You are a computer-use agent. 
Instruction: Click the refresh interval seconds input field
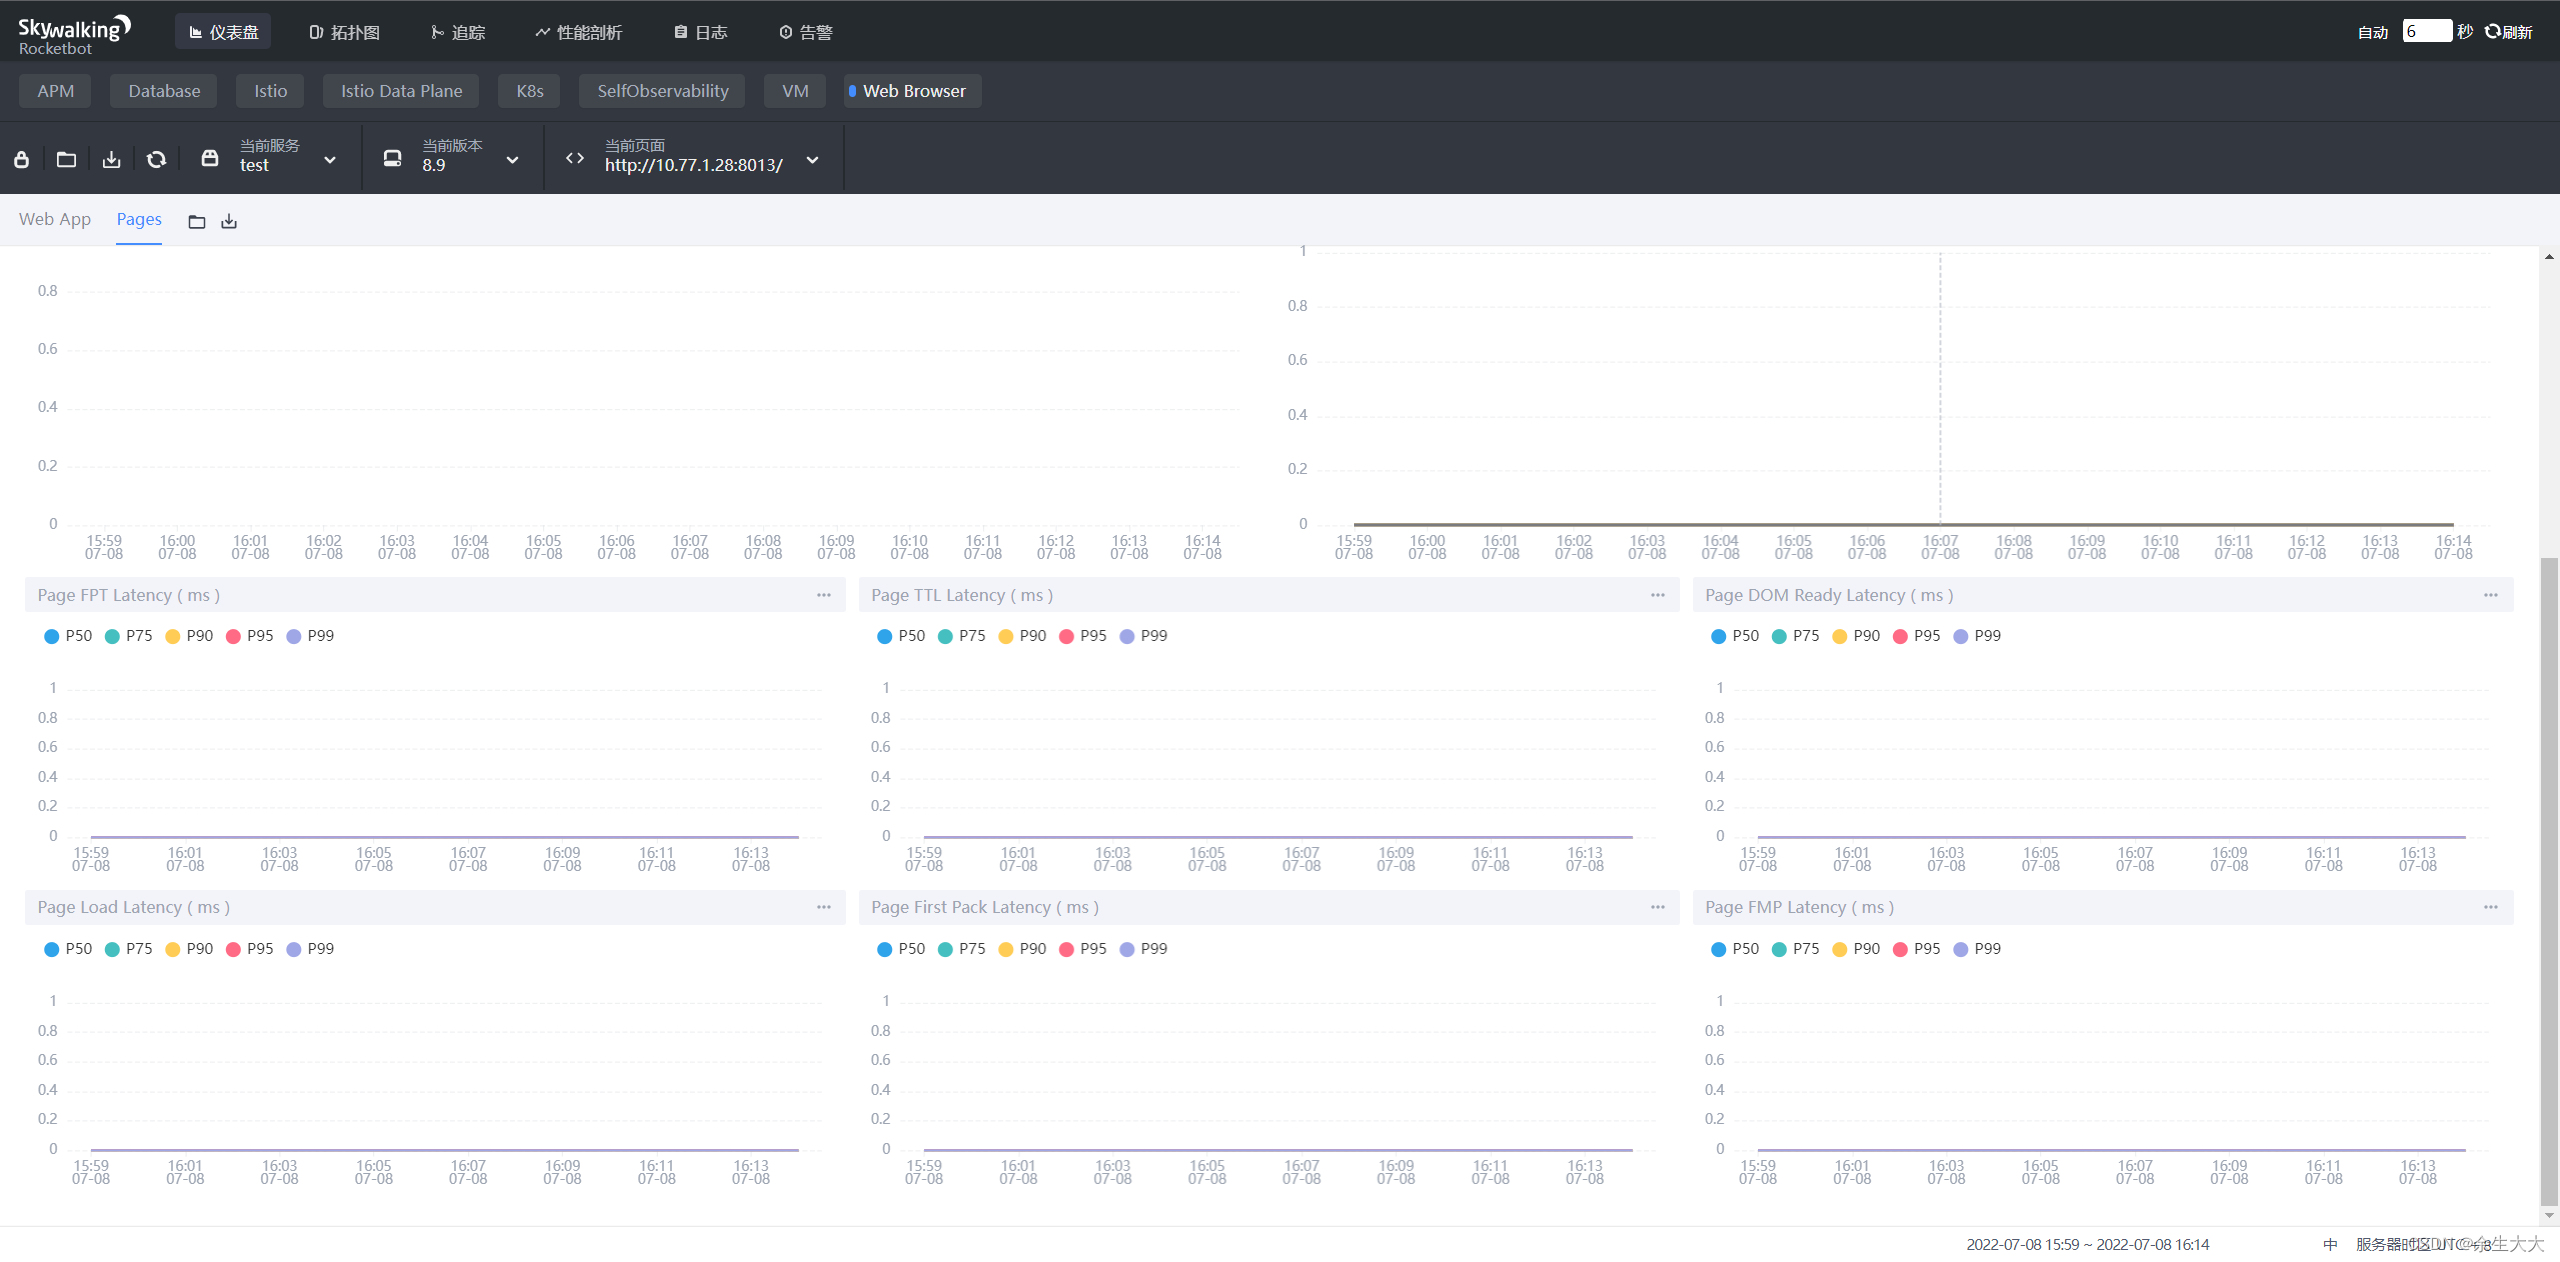click(x=2427, y=32)
